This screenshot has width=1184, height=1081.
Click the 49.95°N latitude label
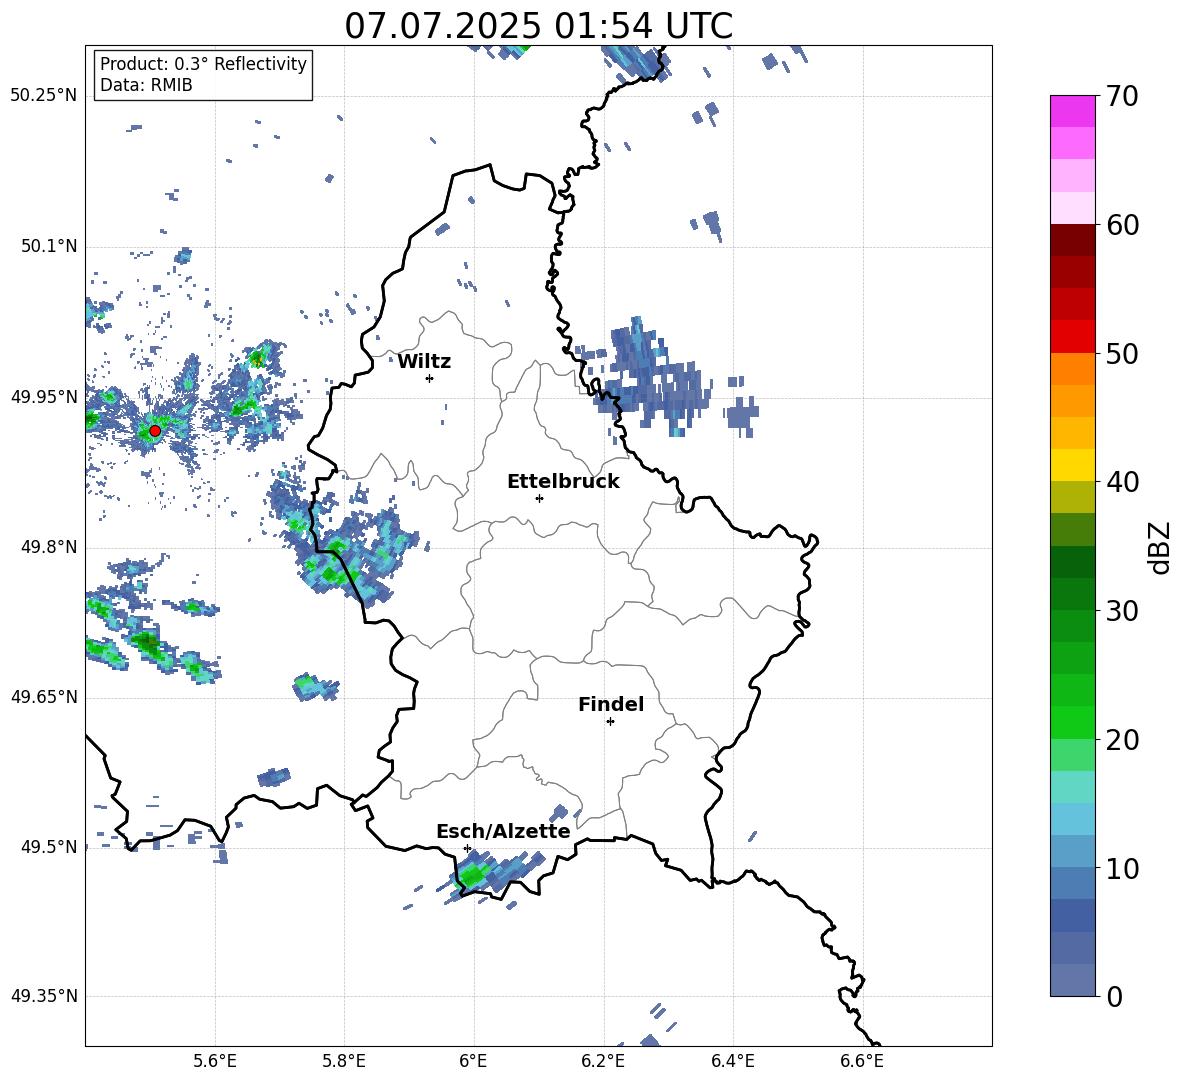tap(44, 396)
